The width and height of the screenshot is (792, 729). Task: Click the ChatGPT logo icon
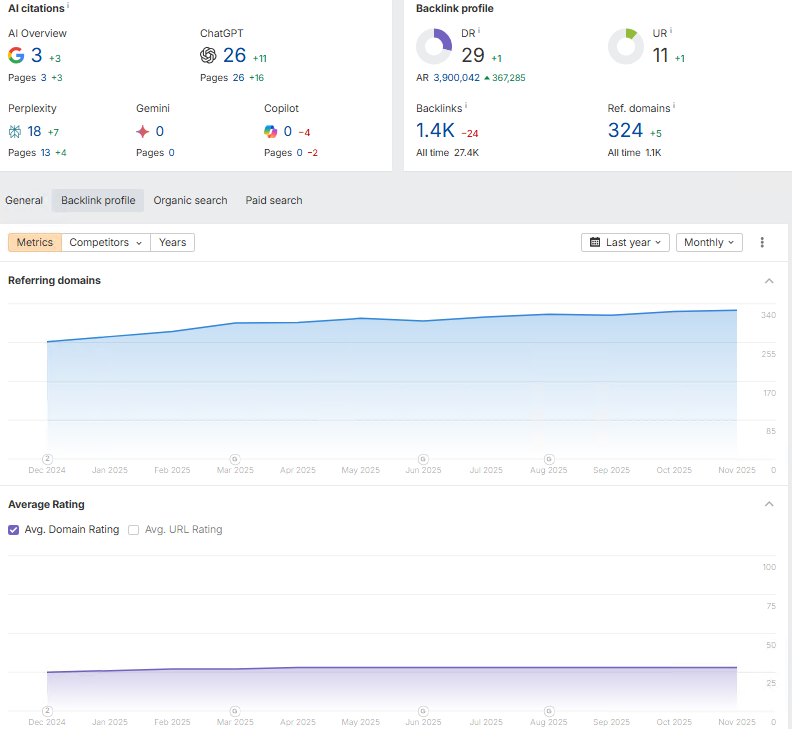click(x=208, y=55)
